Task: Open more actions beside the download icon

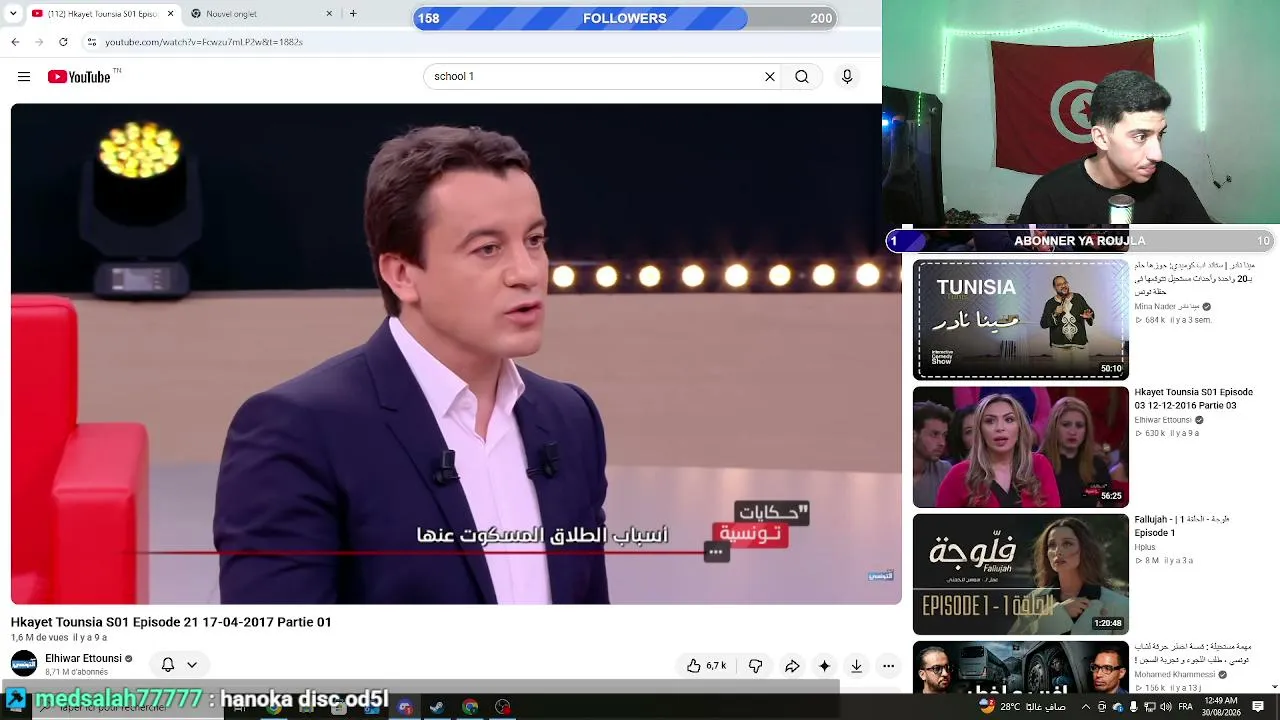Action: [888, 666]
